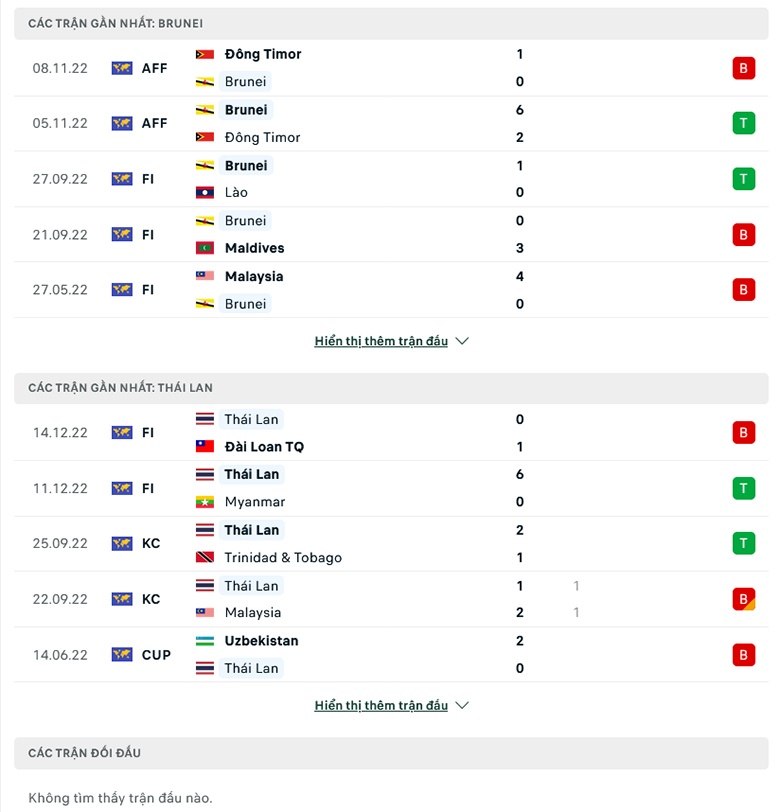Select the highlighted Thái Lan team versus Myanmar
Viewport: 780px width, 812px height.
click(251, 474)
